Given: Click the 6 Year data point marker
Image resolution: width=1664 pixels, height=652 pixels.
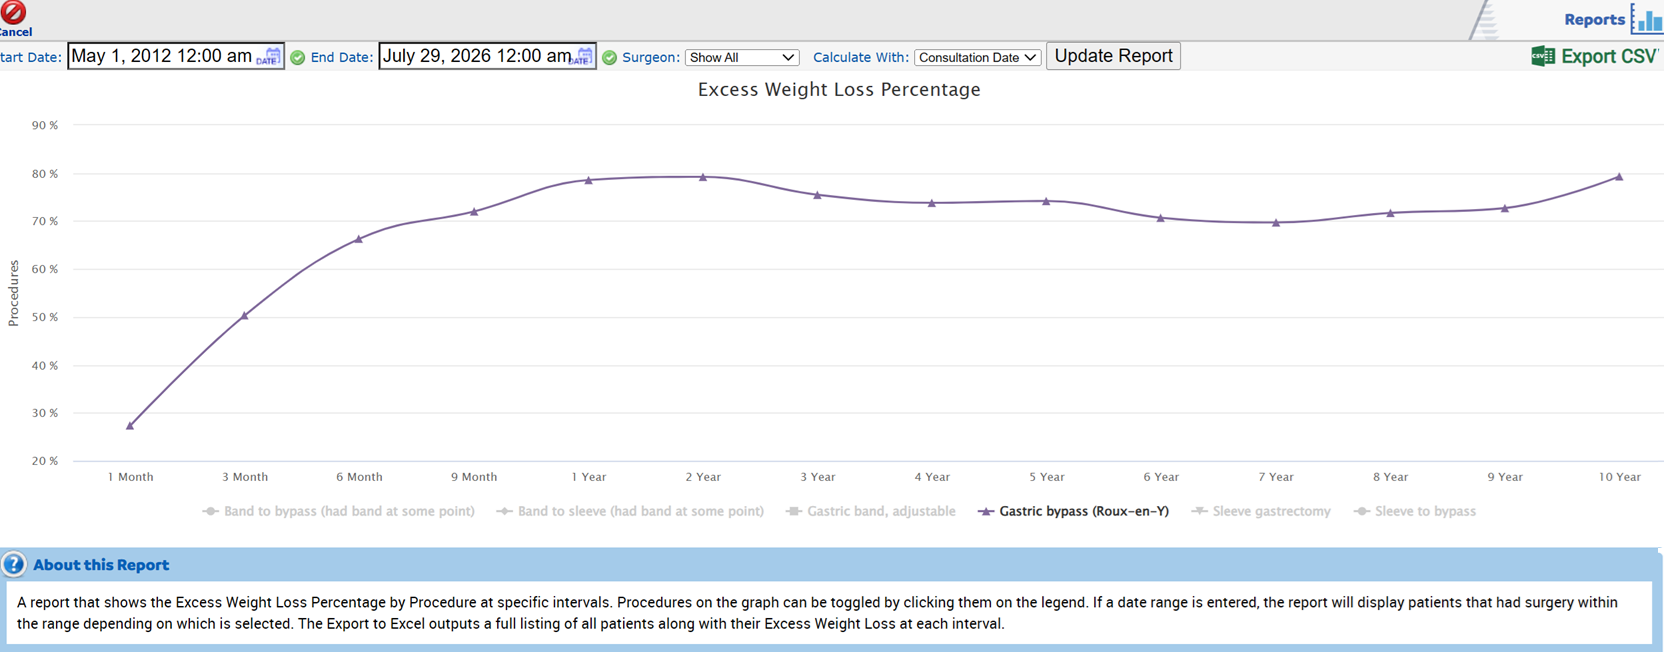Looking at the screenshot, I should pyautogui.click(x=1161, y=218).
